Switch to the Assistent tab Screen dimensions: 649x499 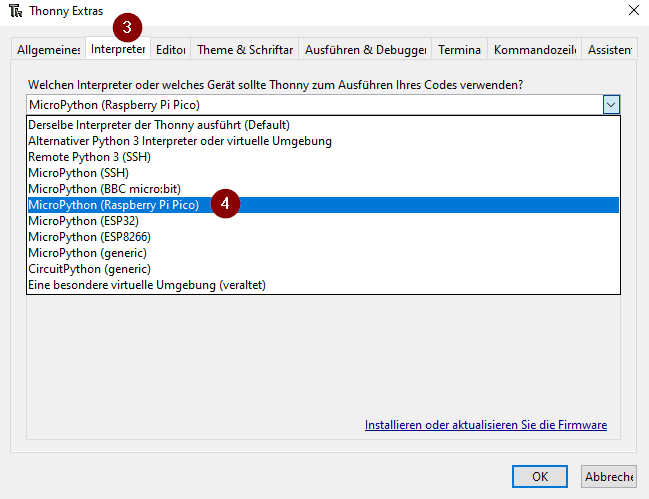(609, 49)
